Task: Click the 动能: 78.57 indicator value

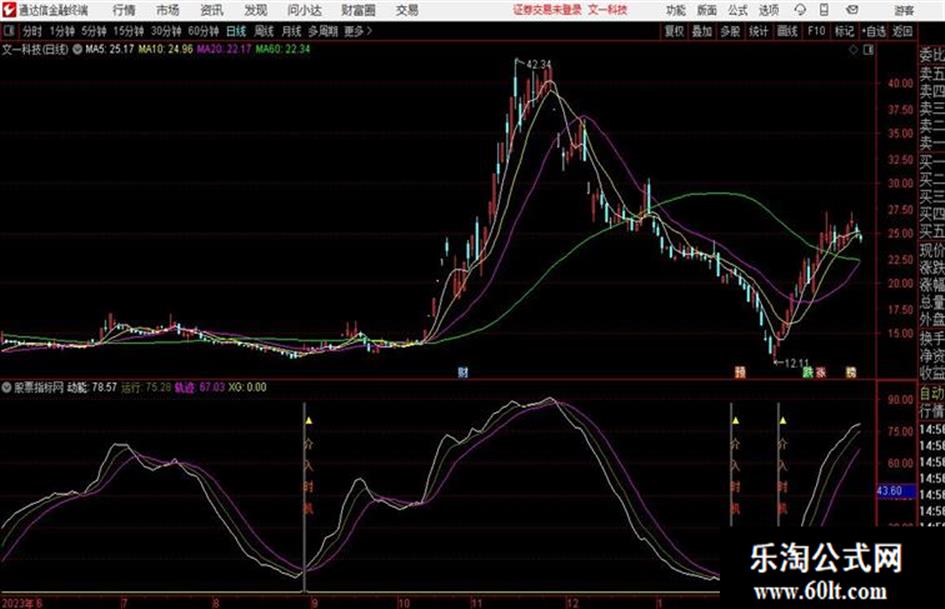Action: coord(92,388)
